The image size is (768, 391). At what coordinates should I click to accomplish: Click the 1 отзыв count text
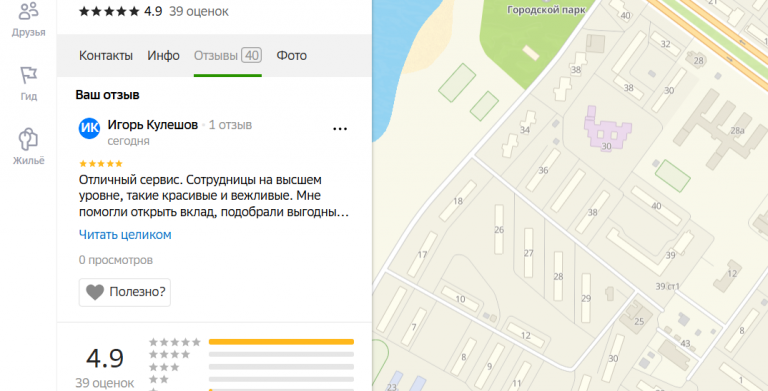pyautogui.click(x=230, y=125)
